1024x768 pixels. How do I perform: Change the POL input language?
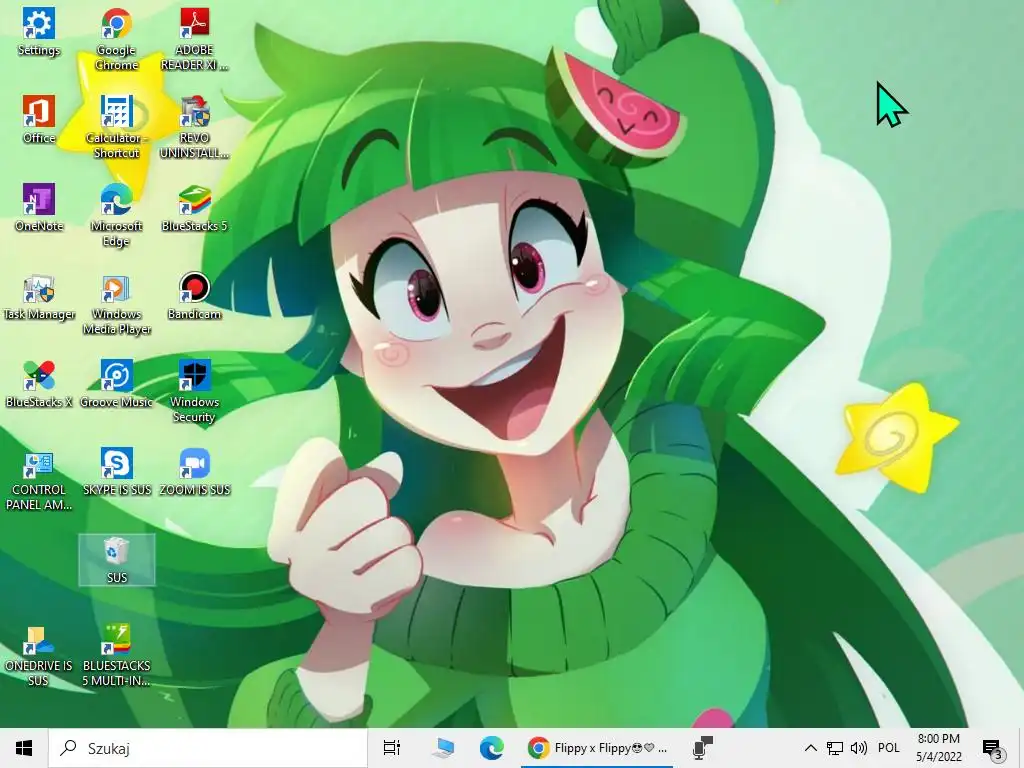pyautogui.click(x=889, y=748)
